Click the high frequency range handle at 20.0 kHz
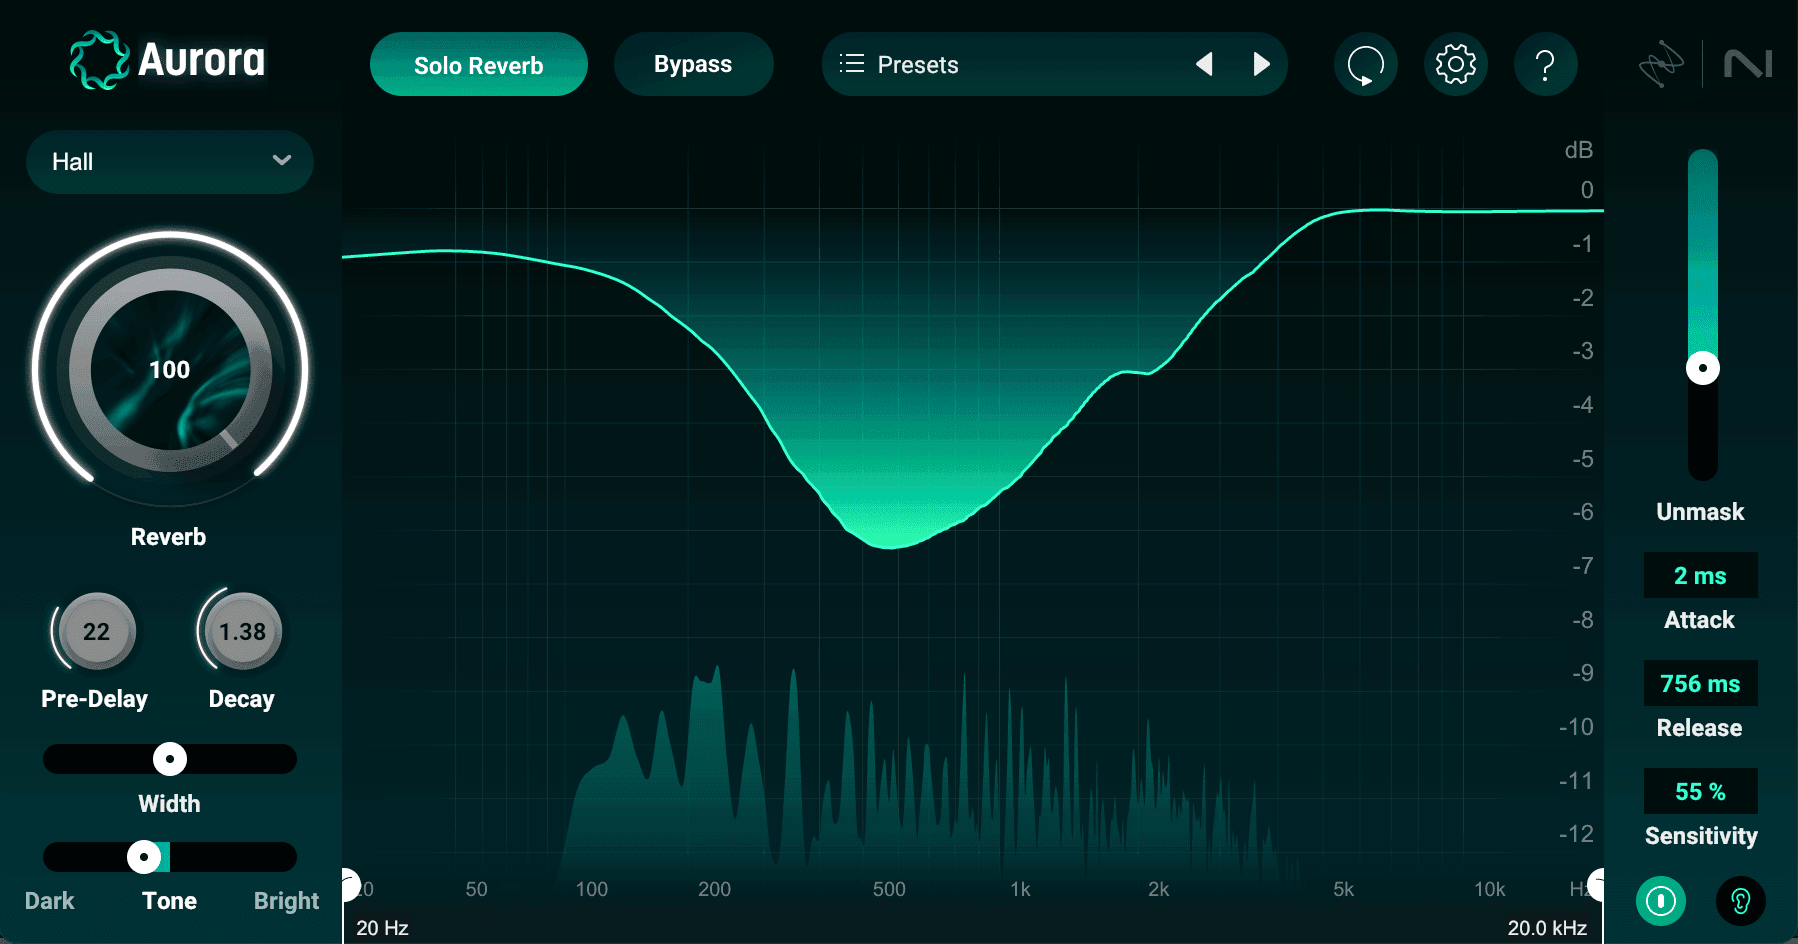 tap(1597, 885)
